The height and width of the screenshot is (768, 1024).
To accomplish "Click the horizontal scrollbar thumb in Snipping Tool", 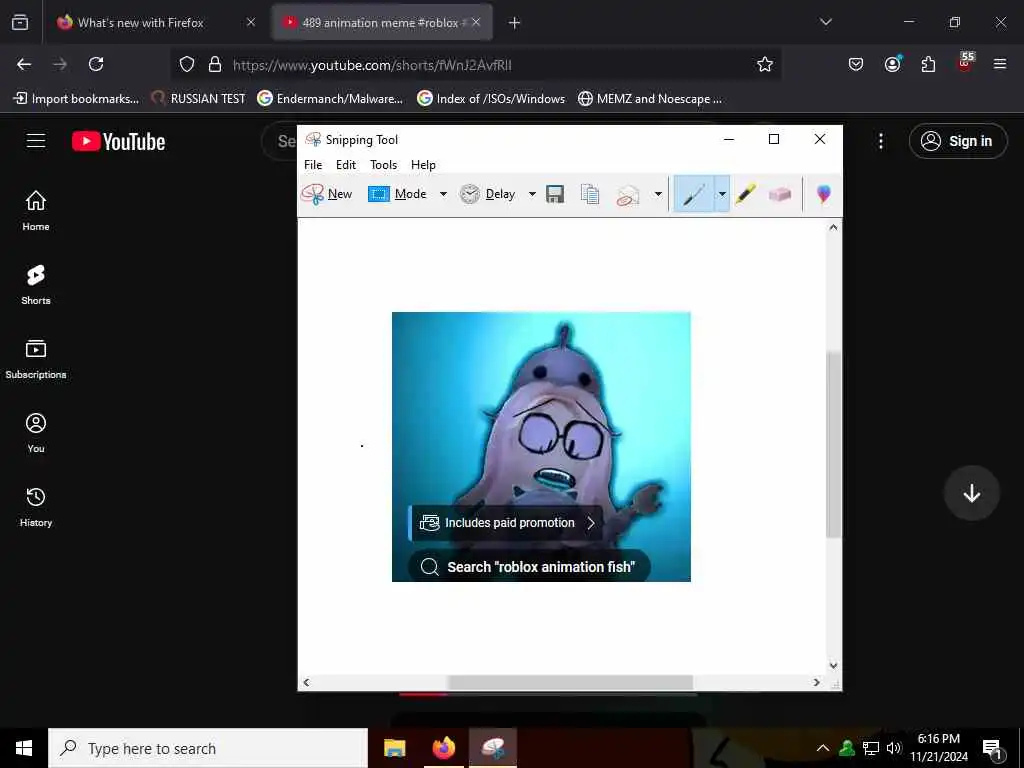I will tap(570, 682).
